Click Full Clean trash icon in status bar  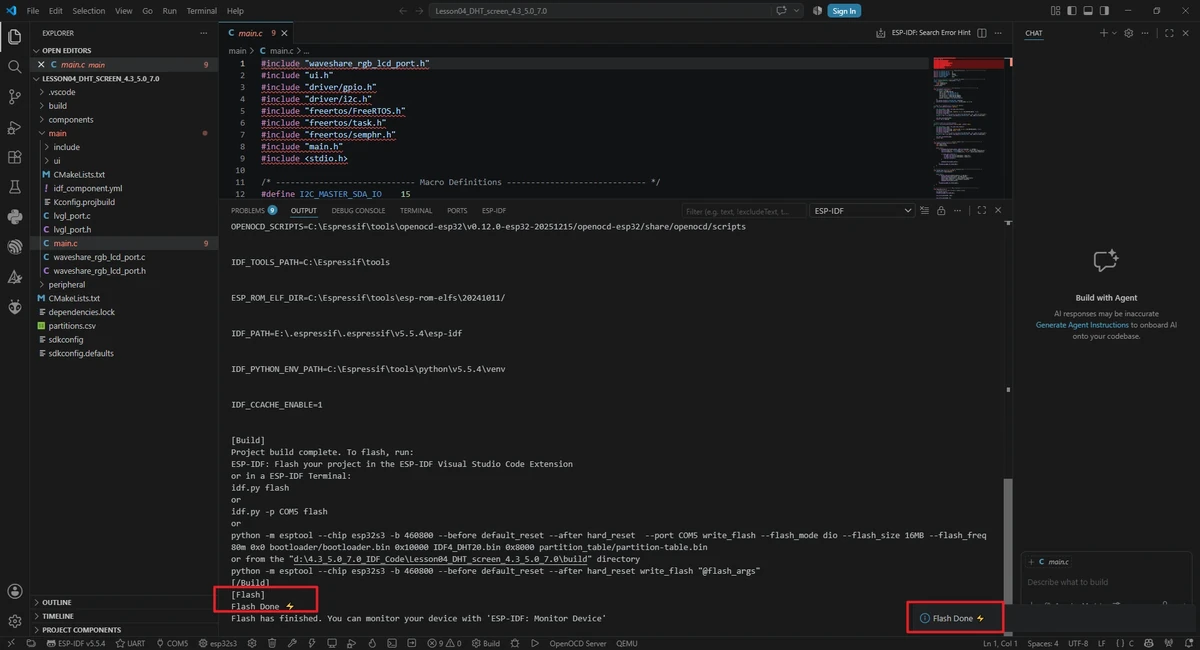tap(271, 643)
